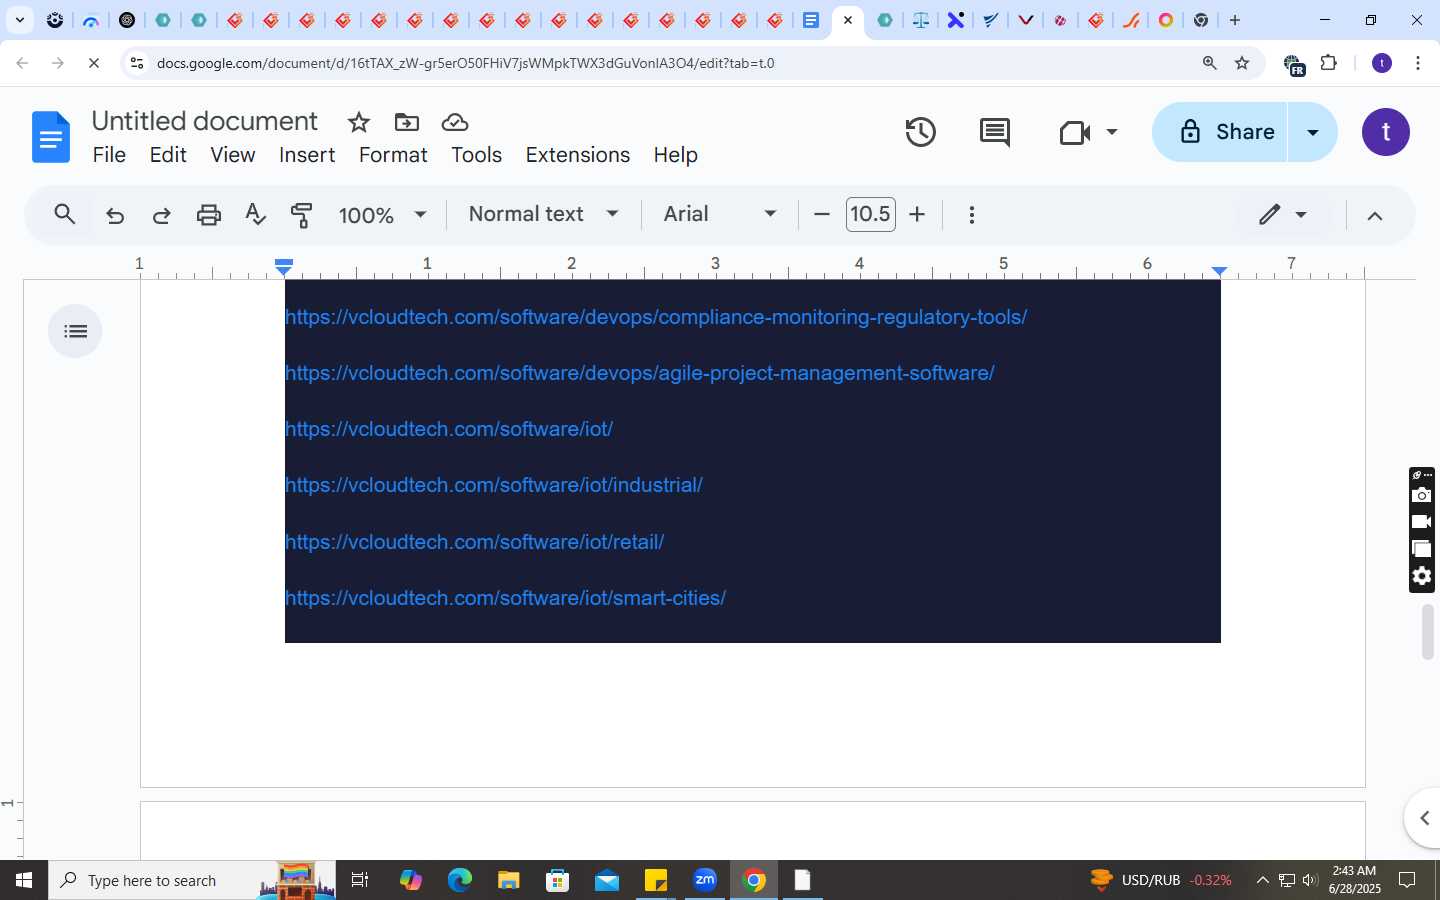Viewport: 1440px width, 900px height.
Task: Expand editing mode pencil dropdown
Action: pyautogui.click(x=1283, y=214)
